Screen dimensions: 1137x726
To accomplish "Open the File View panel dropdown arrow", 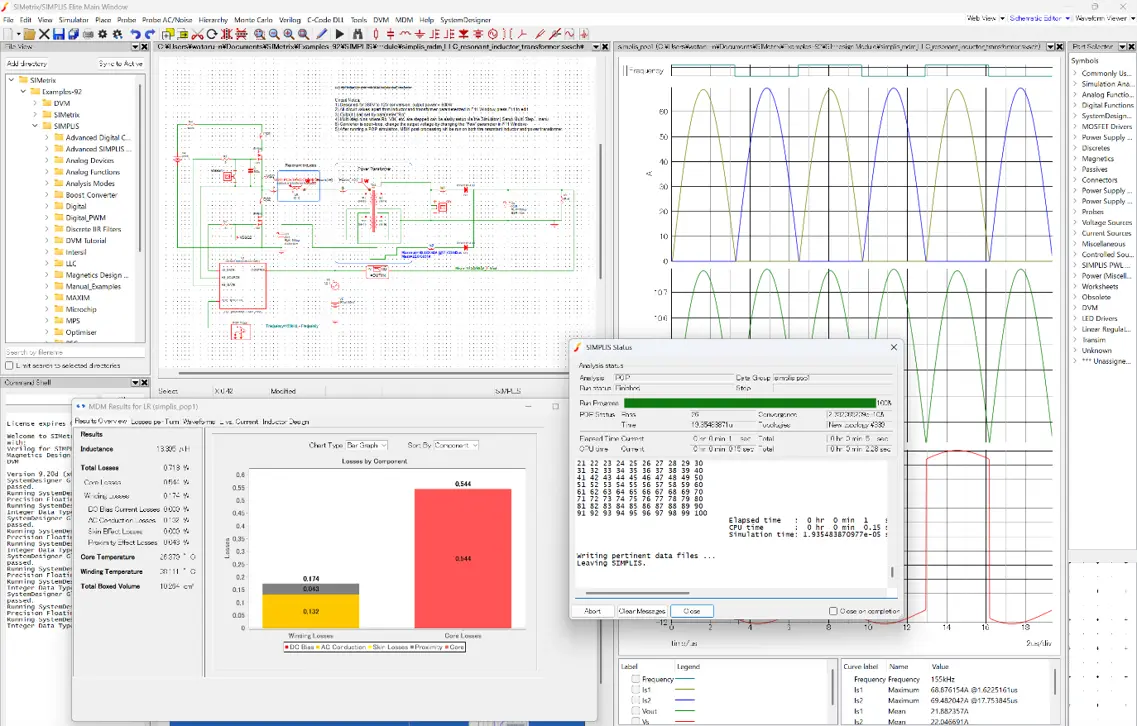I will pos(136,46).
